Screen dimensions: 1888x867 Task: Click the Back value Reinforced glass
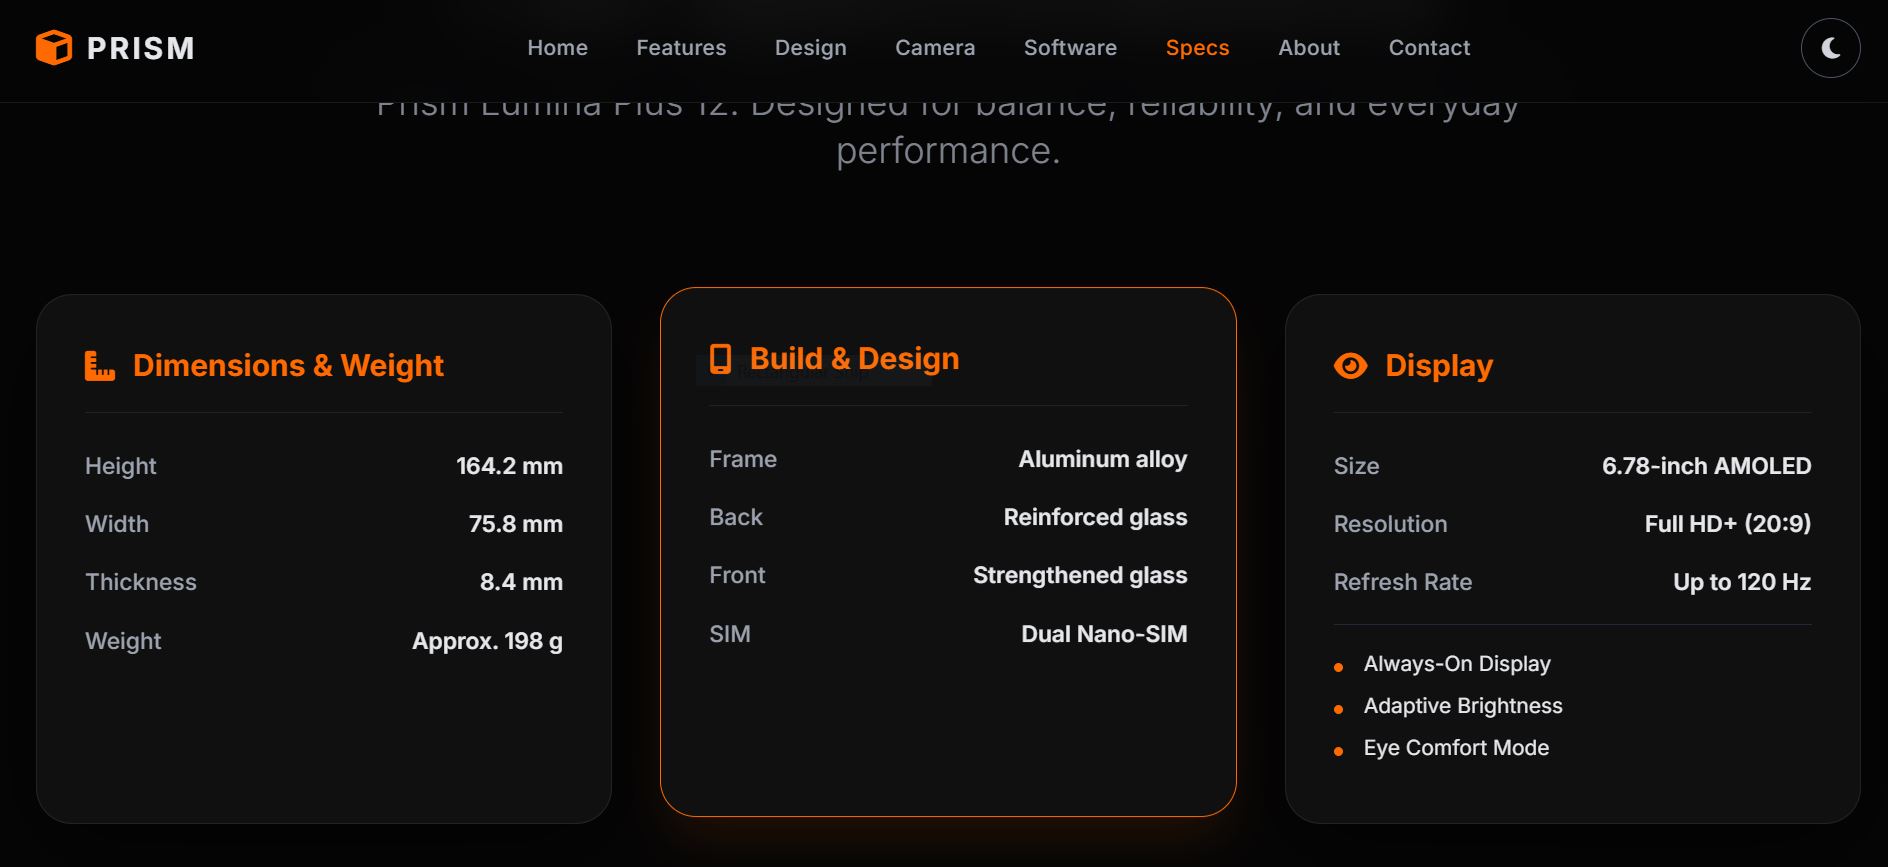coord(1095,517)
